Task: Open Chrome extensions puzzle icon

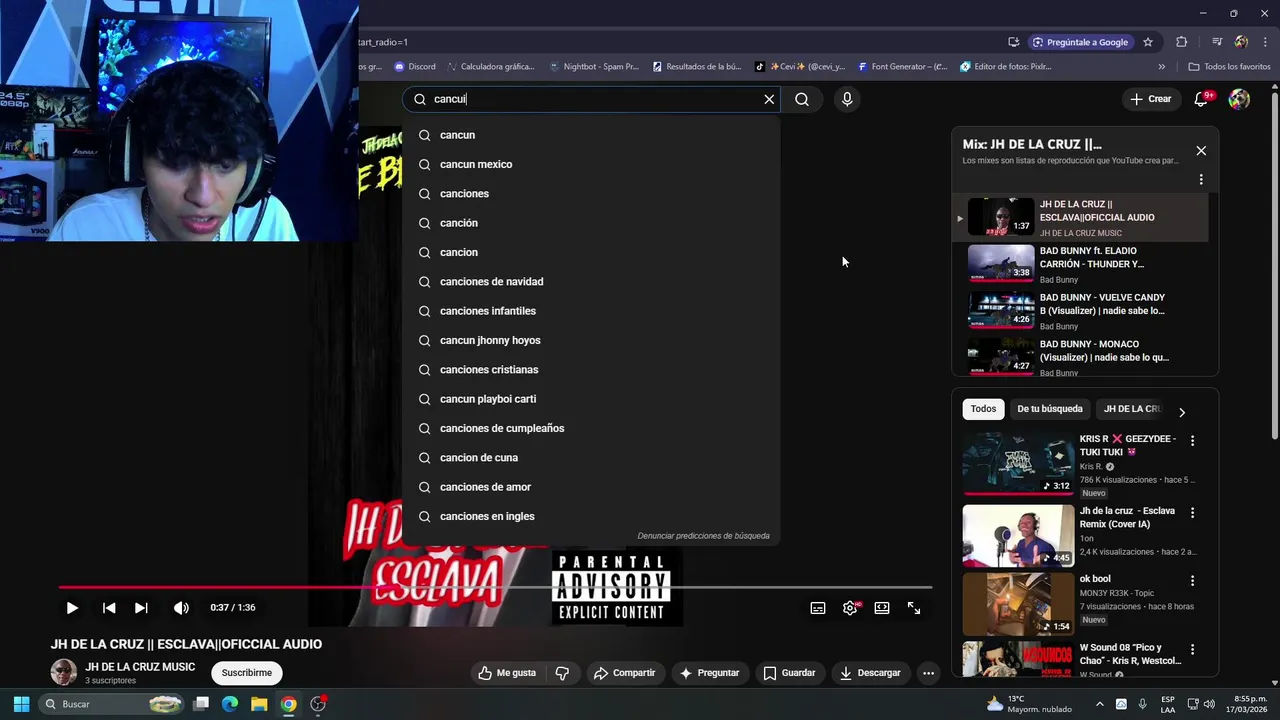Action: coord(1181,42)
